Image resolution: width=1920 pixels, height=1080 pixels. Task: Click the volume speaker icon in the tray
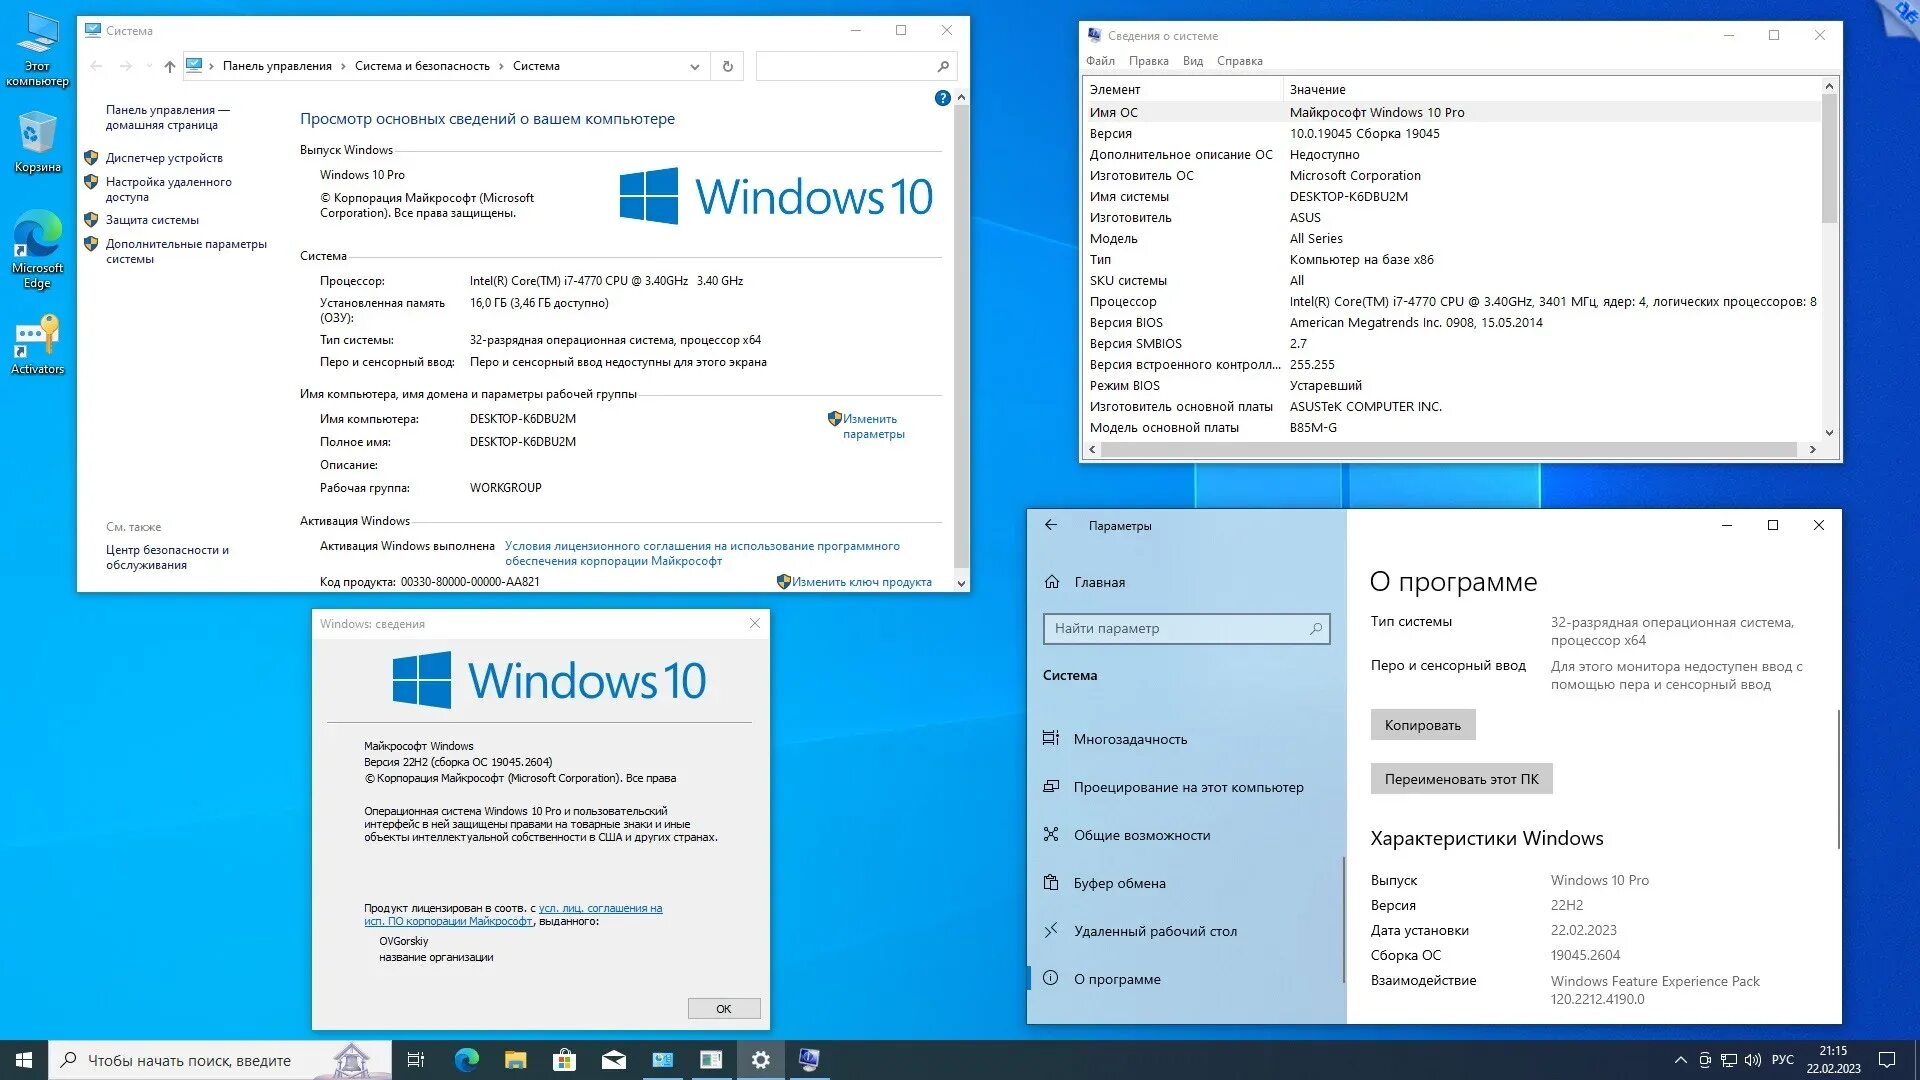point(1753,1060)
